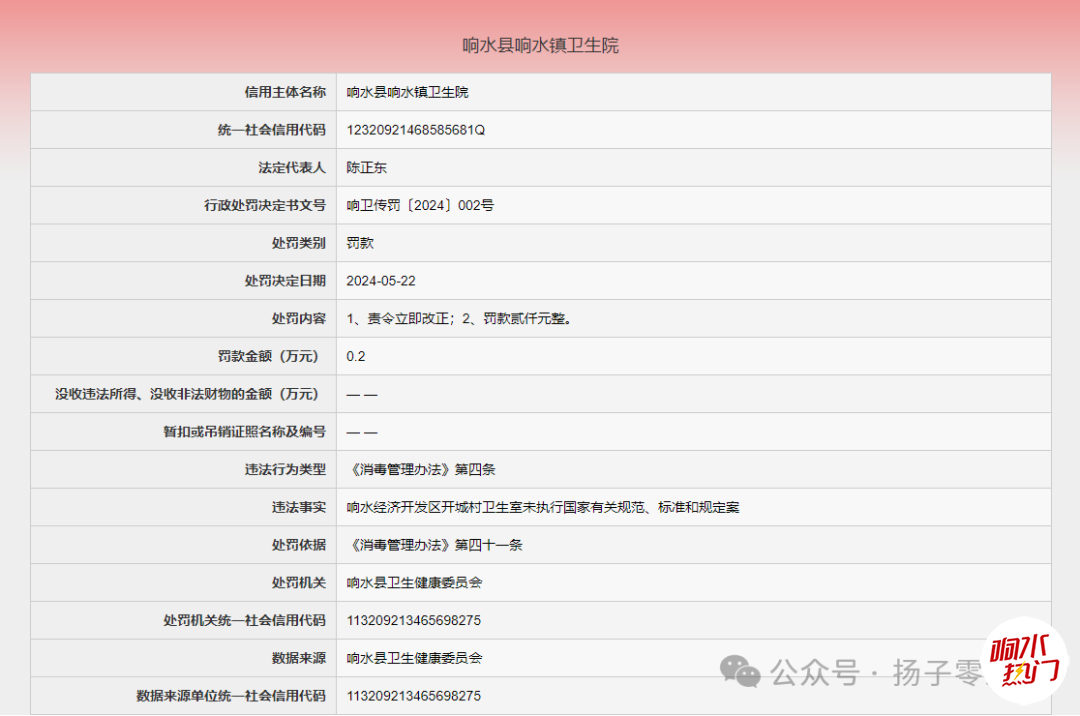Screen dimensions: 1080x716
Task: Click the 信用主体名称 row label
Action: coord(285,92)
